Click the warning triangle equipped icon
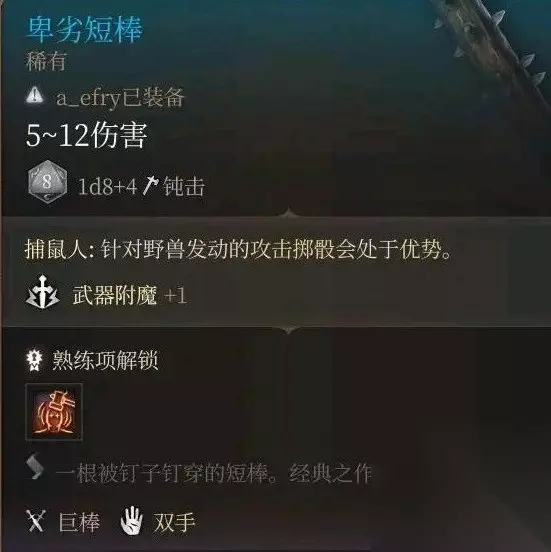 coord(35,96)
